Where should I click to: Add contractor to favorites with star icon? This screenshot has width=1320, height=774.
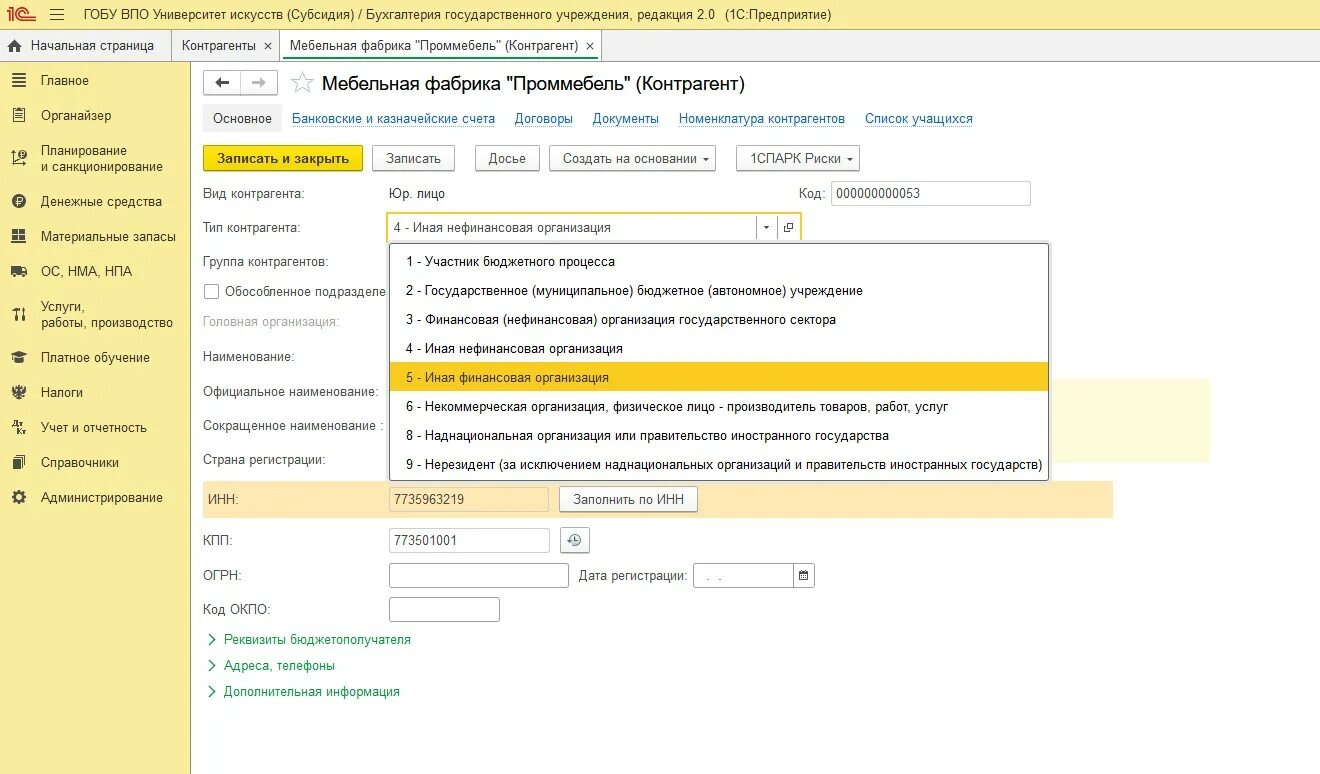click(x=302, y=83)
